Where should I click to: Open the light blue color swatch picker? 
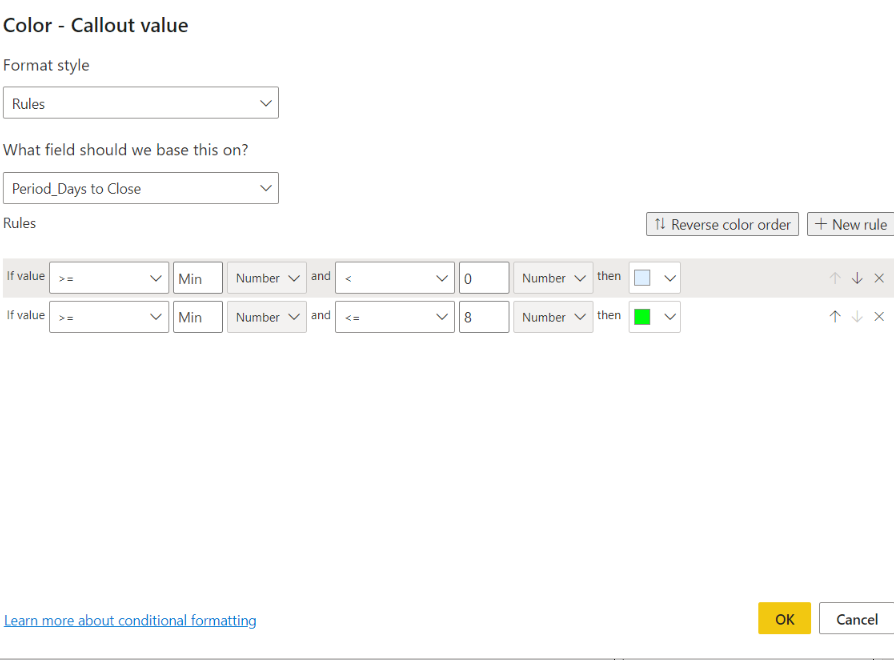pyautogui.click(x=655, y=278)
